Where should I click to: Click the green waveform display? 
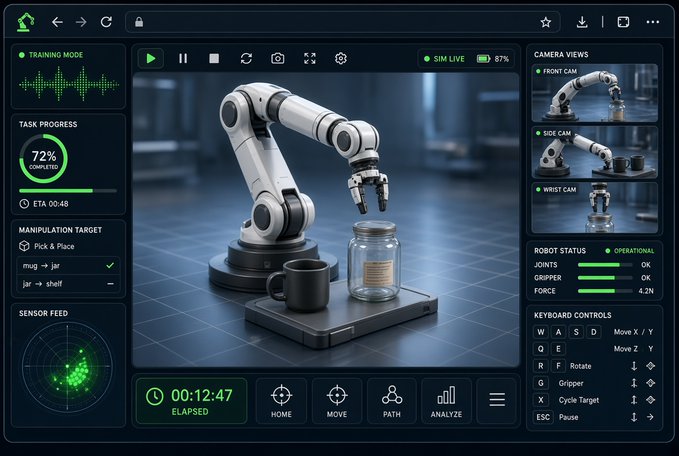(69, 84)
